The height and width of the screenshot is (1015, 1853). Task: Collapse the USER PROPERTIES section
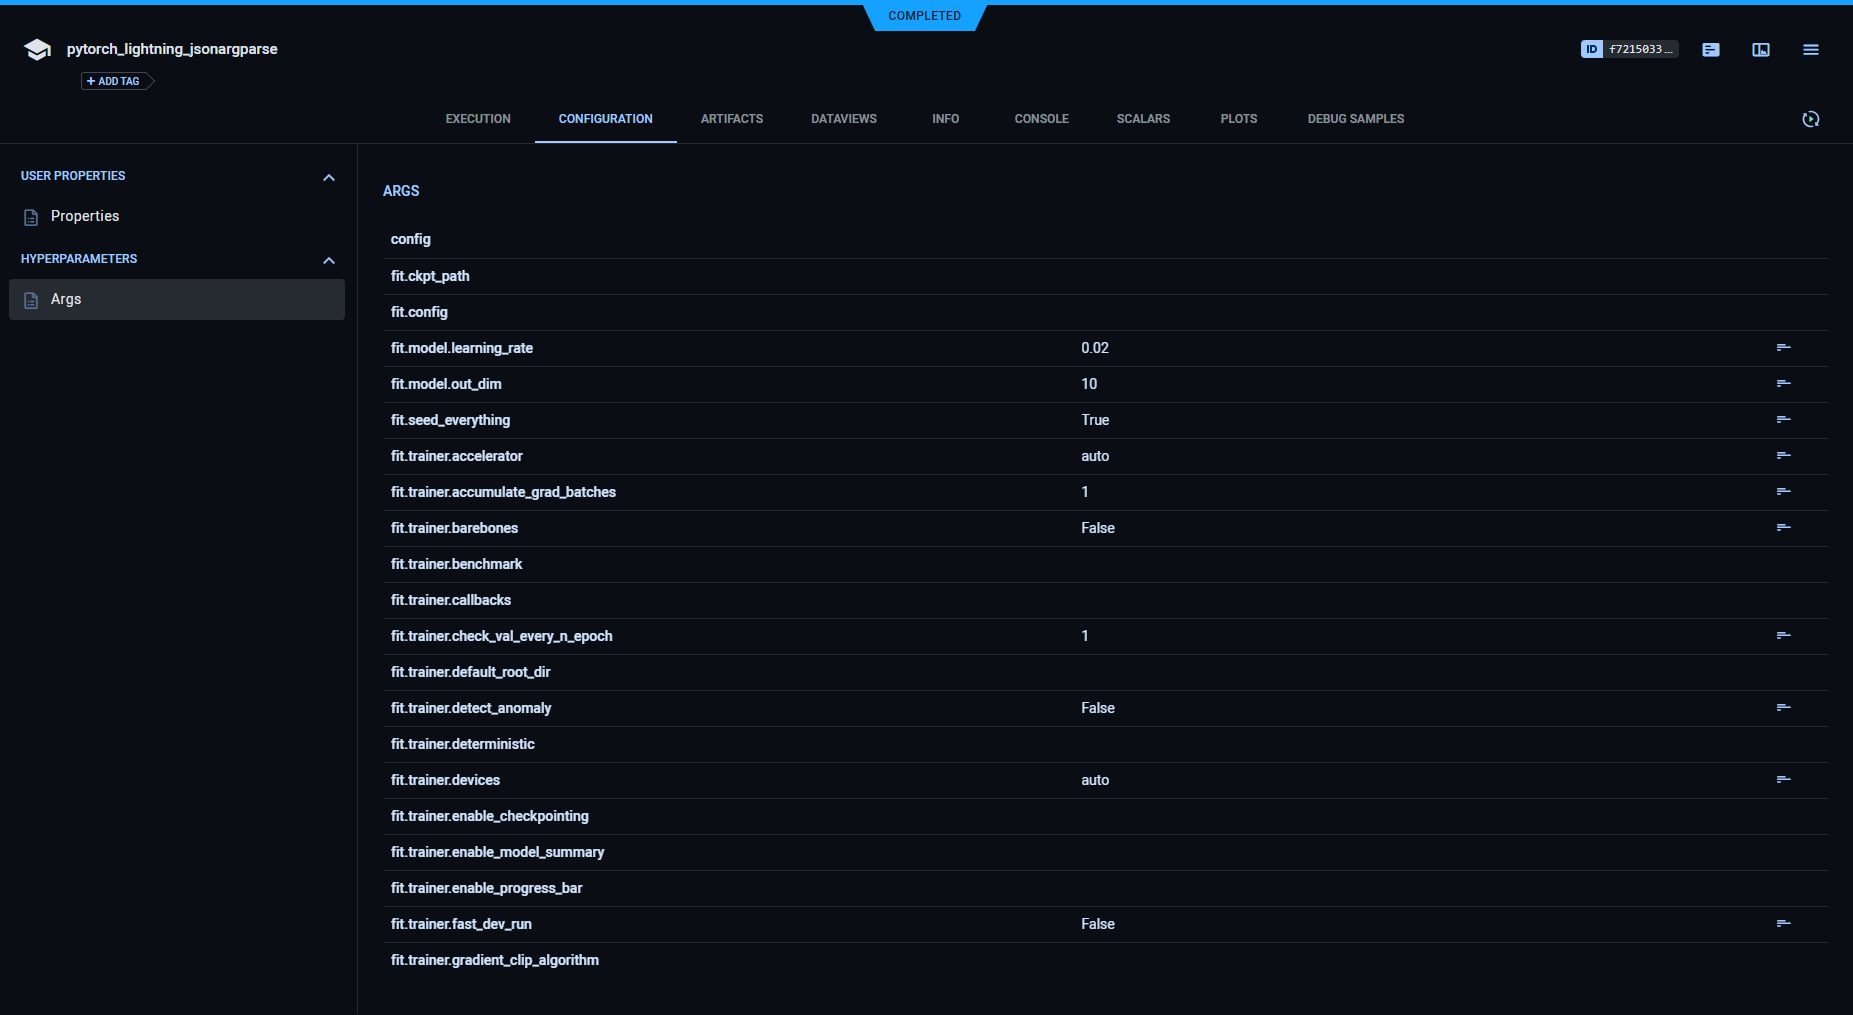click(329, 177)
